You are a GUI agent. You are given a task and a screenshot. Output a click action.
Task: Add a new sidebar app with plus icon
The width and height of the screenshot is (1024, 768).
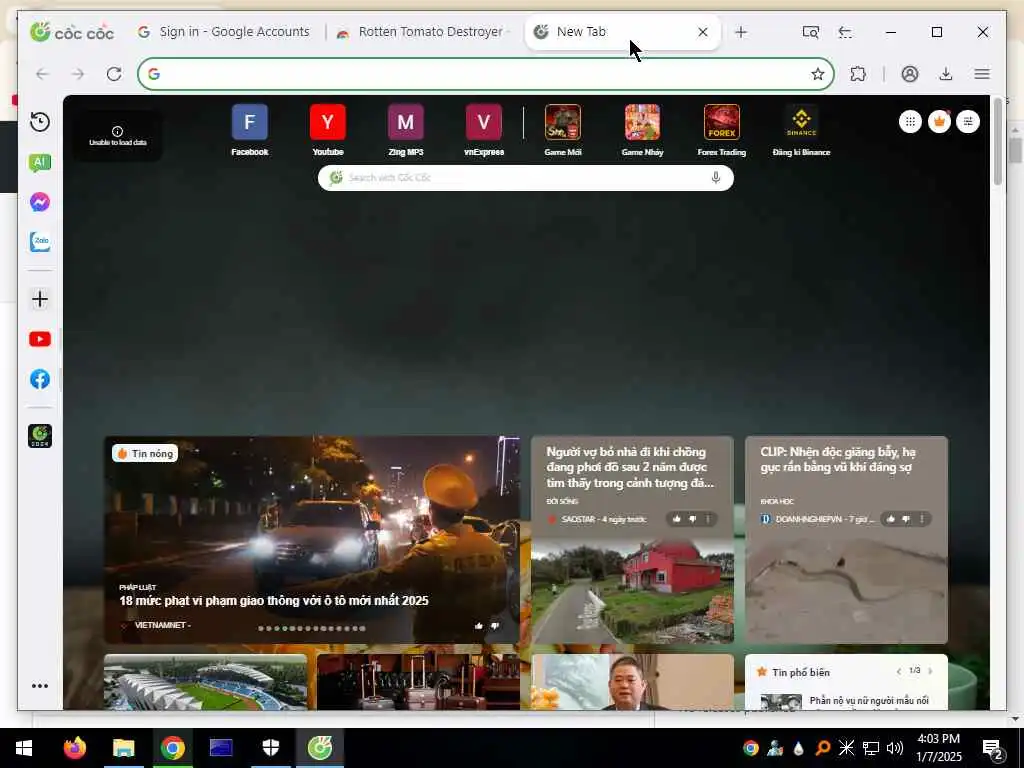pos(40,299)
